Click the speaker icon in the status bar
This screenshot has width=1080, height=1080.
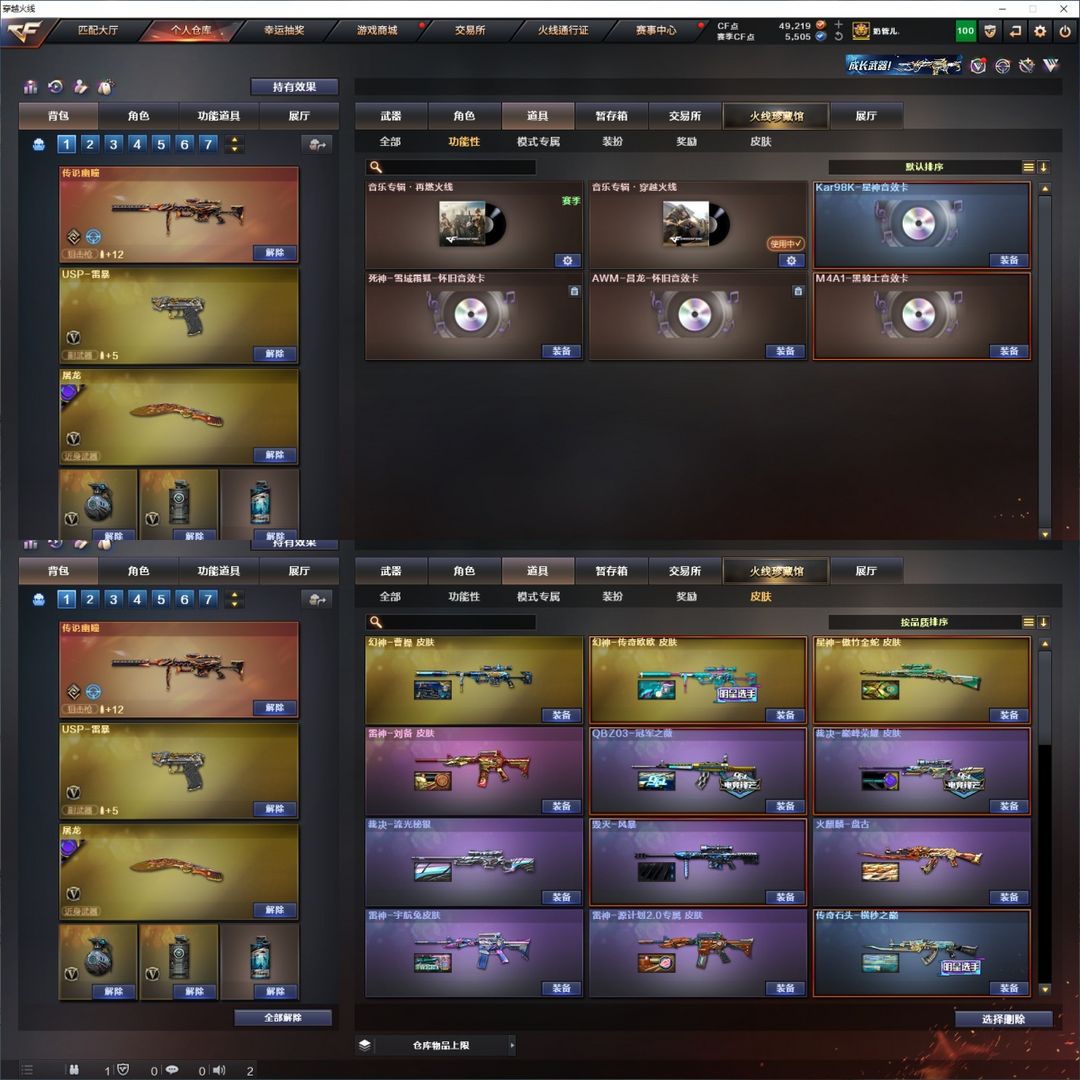tap(219, 1070)
